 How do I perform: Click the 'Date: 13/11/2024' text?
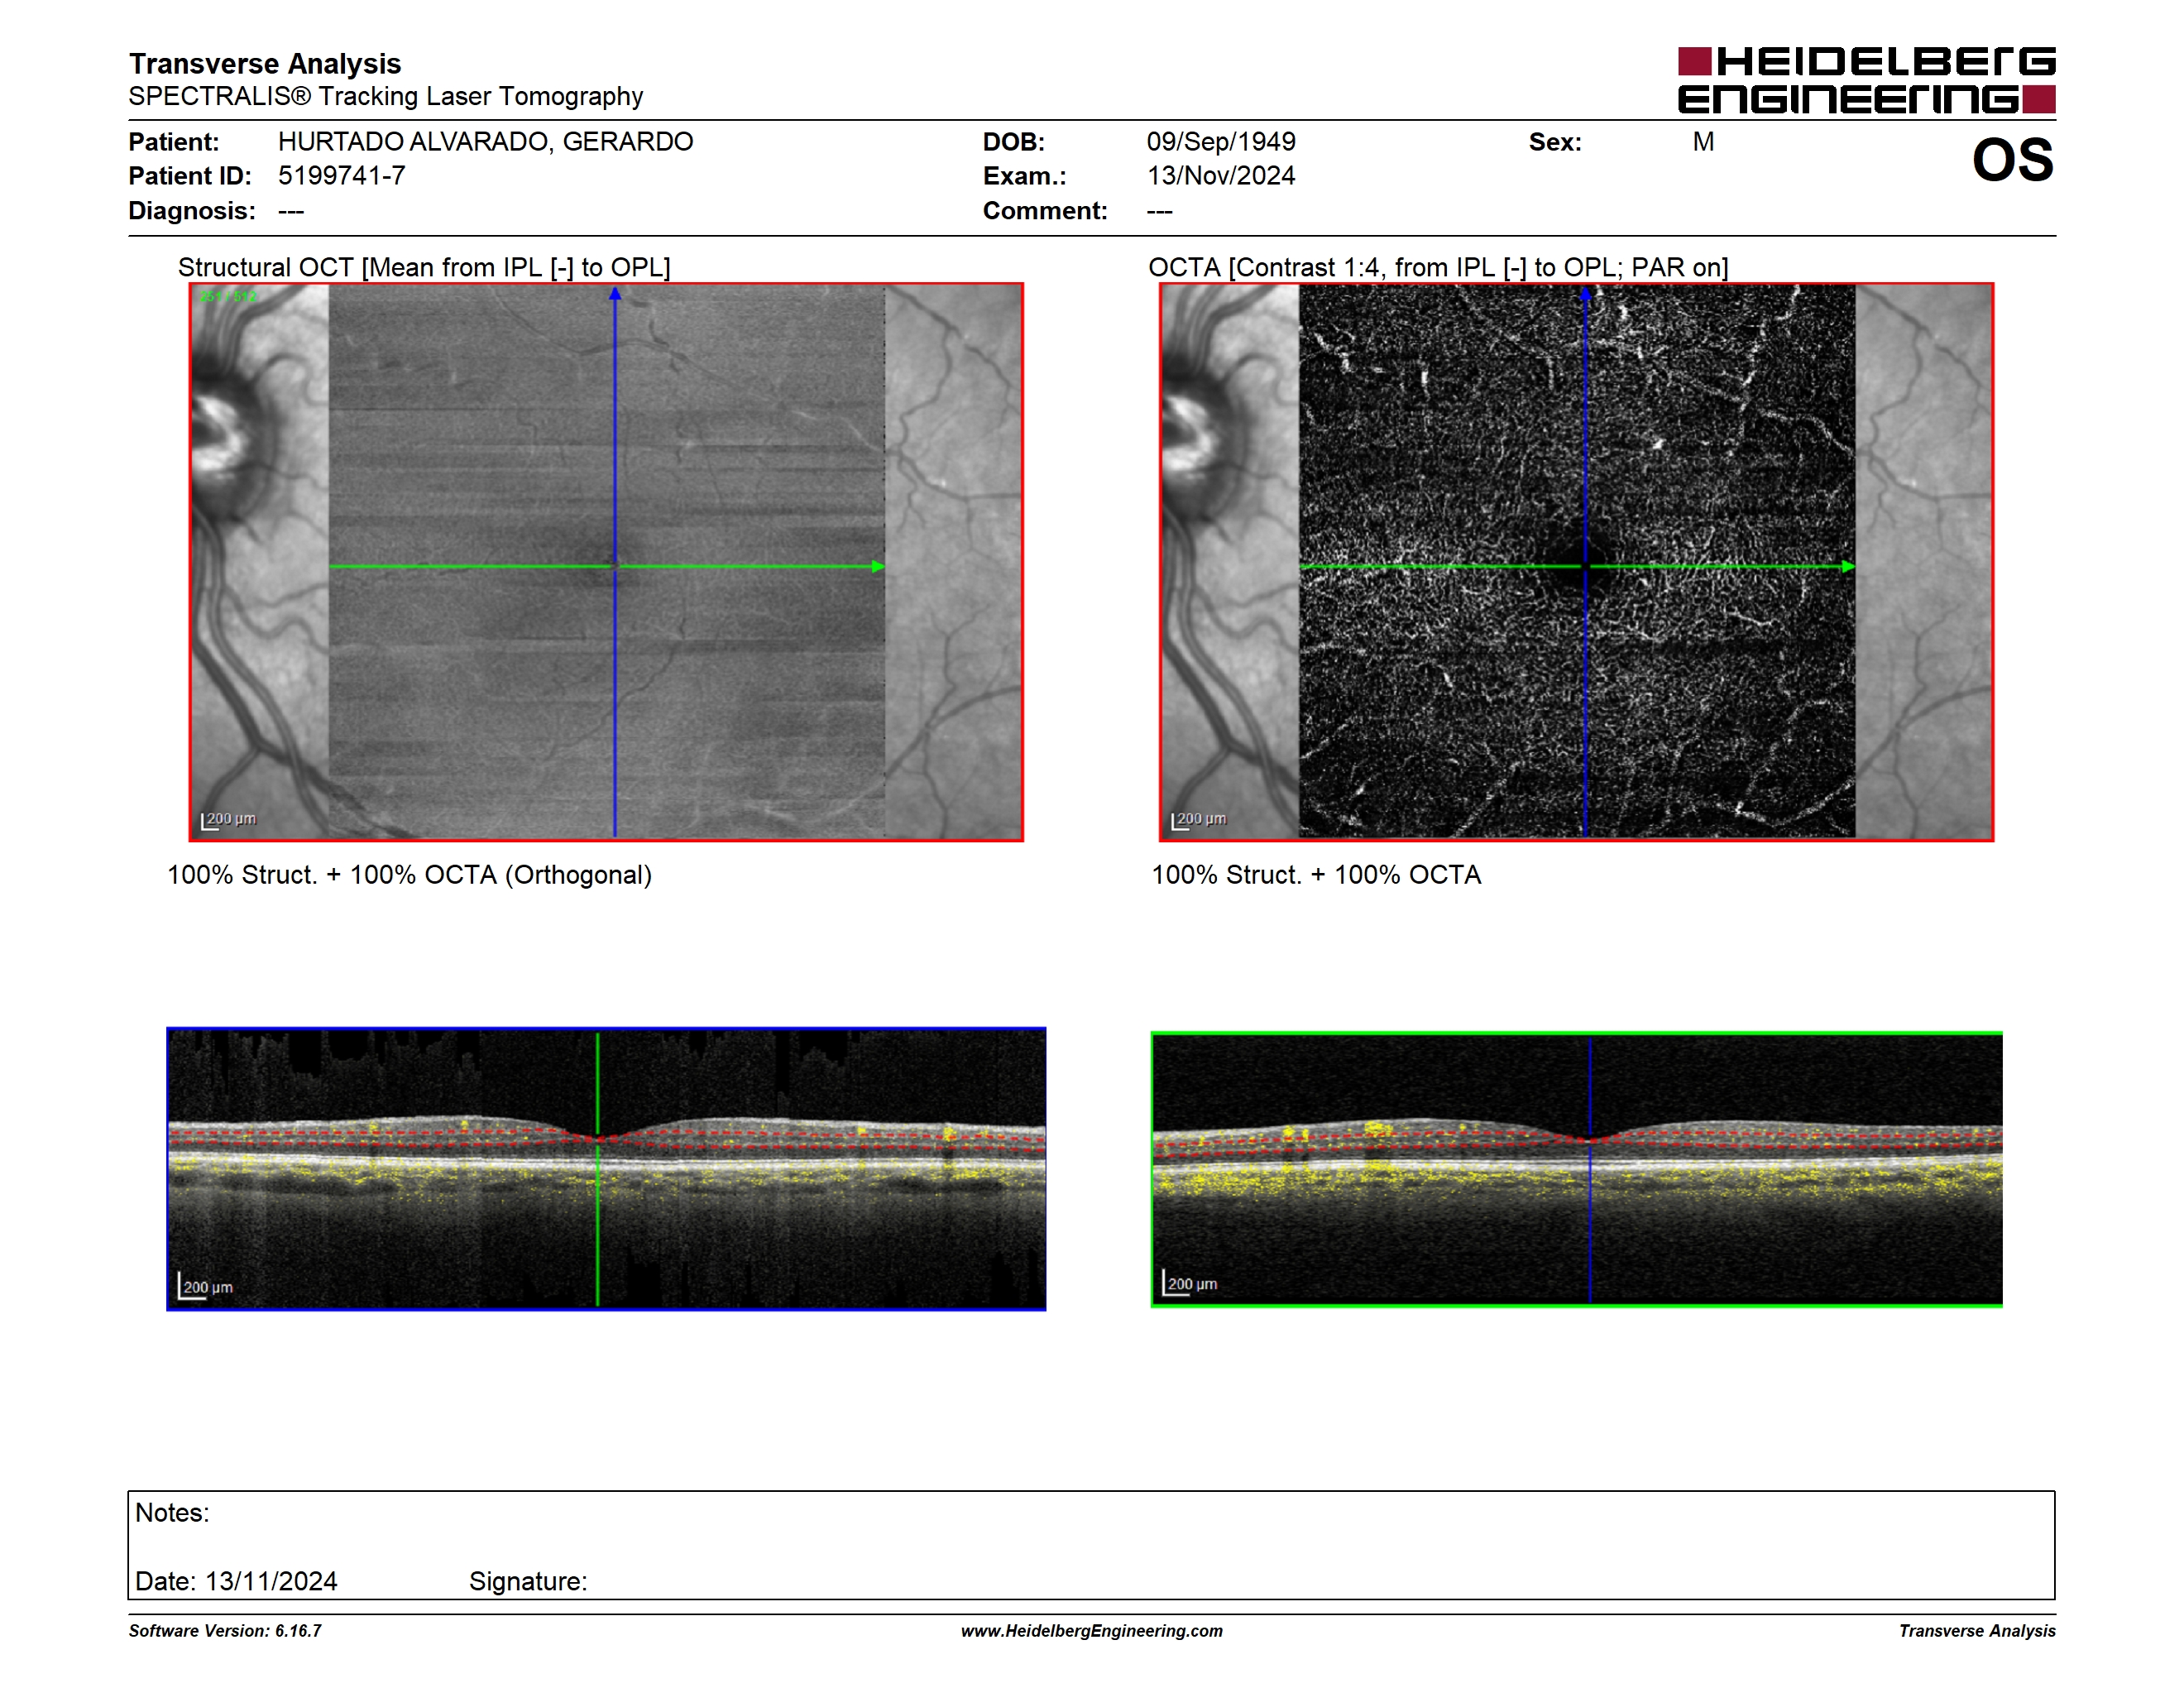pyautogui.click(x=236, y=1581)
